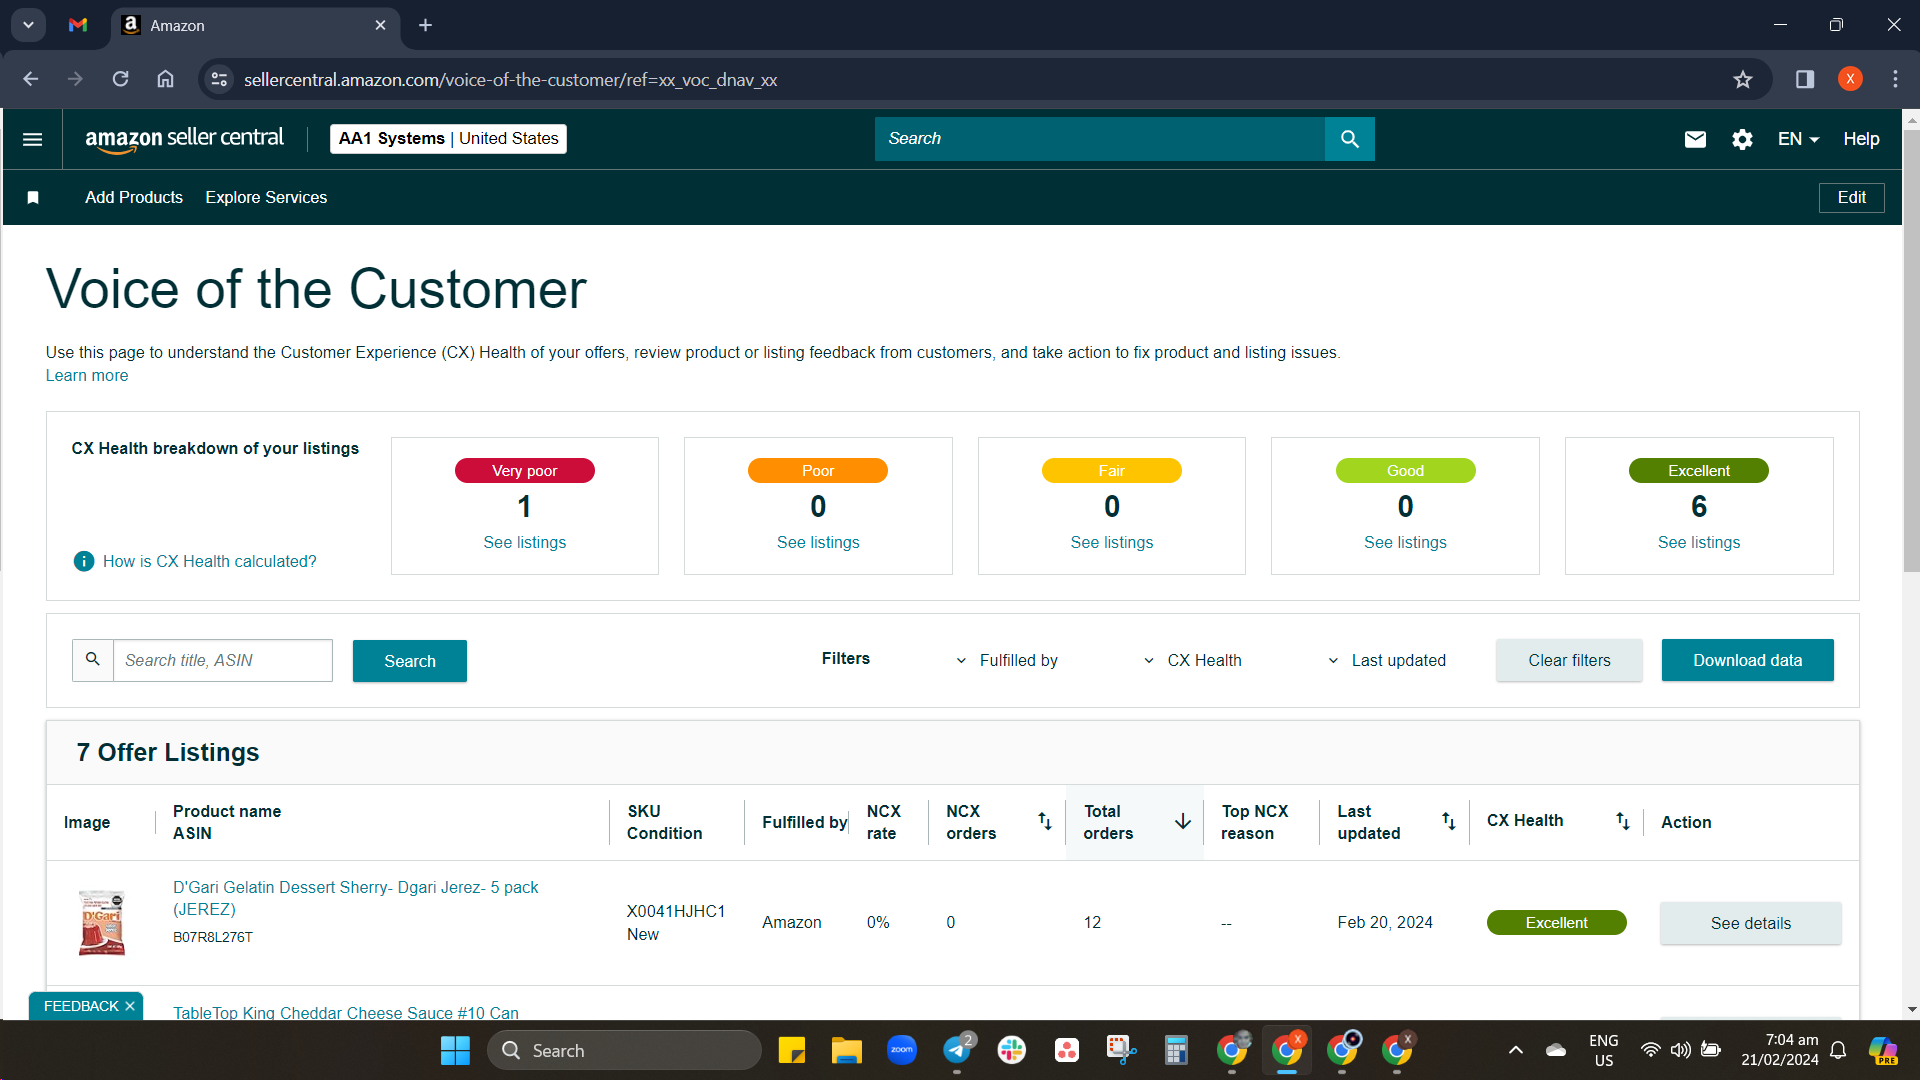
Task: Click See details for D'Gari listing
Action: (1750, 923)
